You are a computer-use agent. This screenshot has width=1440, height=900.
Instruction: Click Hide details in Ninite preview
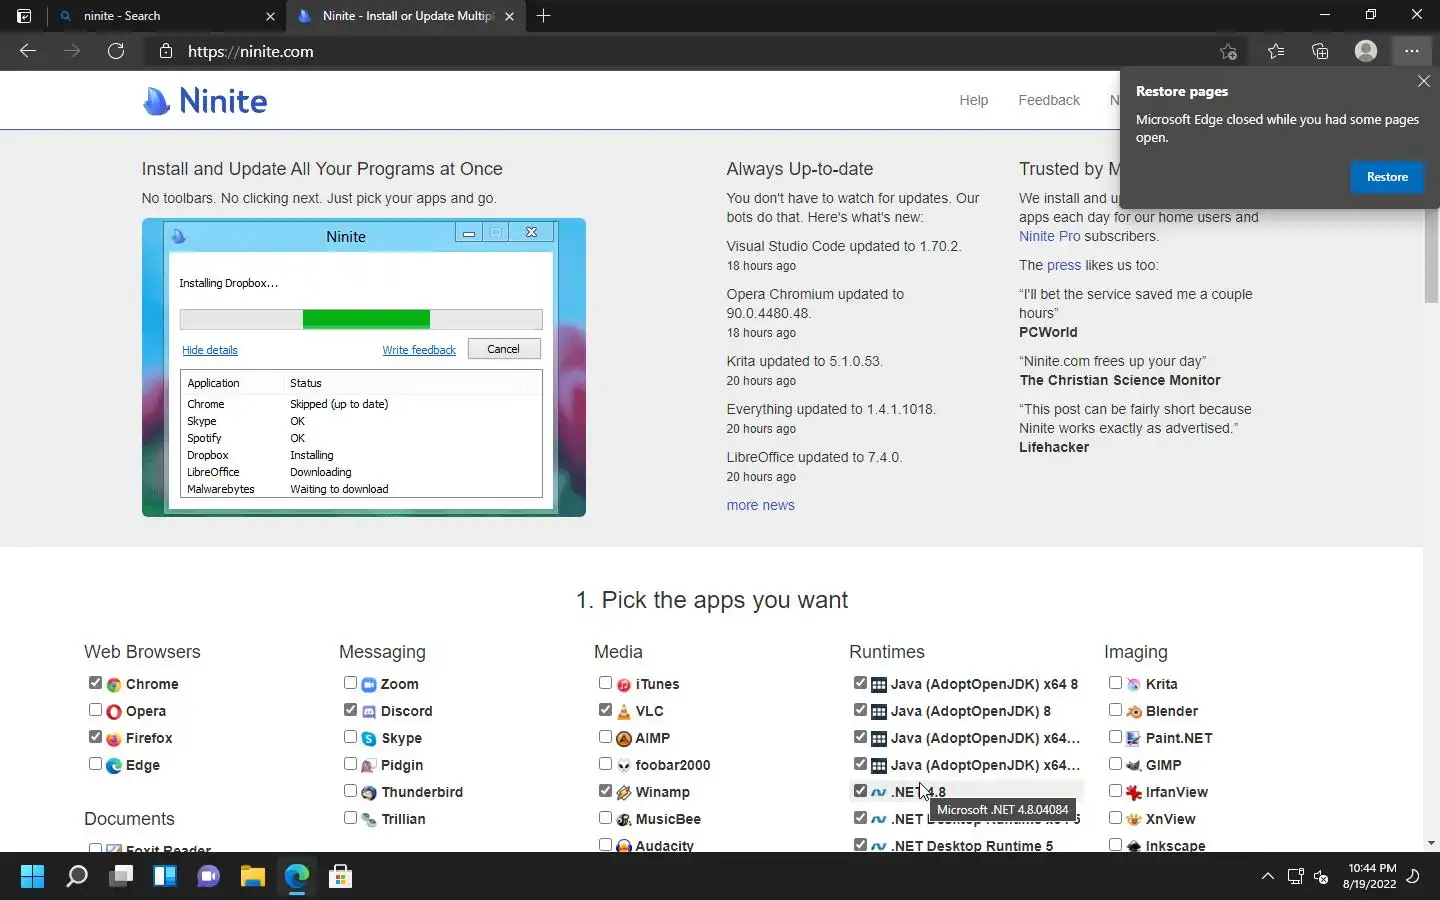(210, 350)
